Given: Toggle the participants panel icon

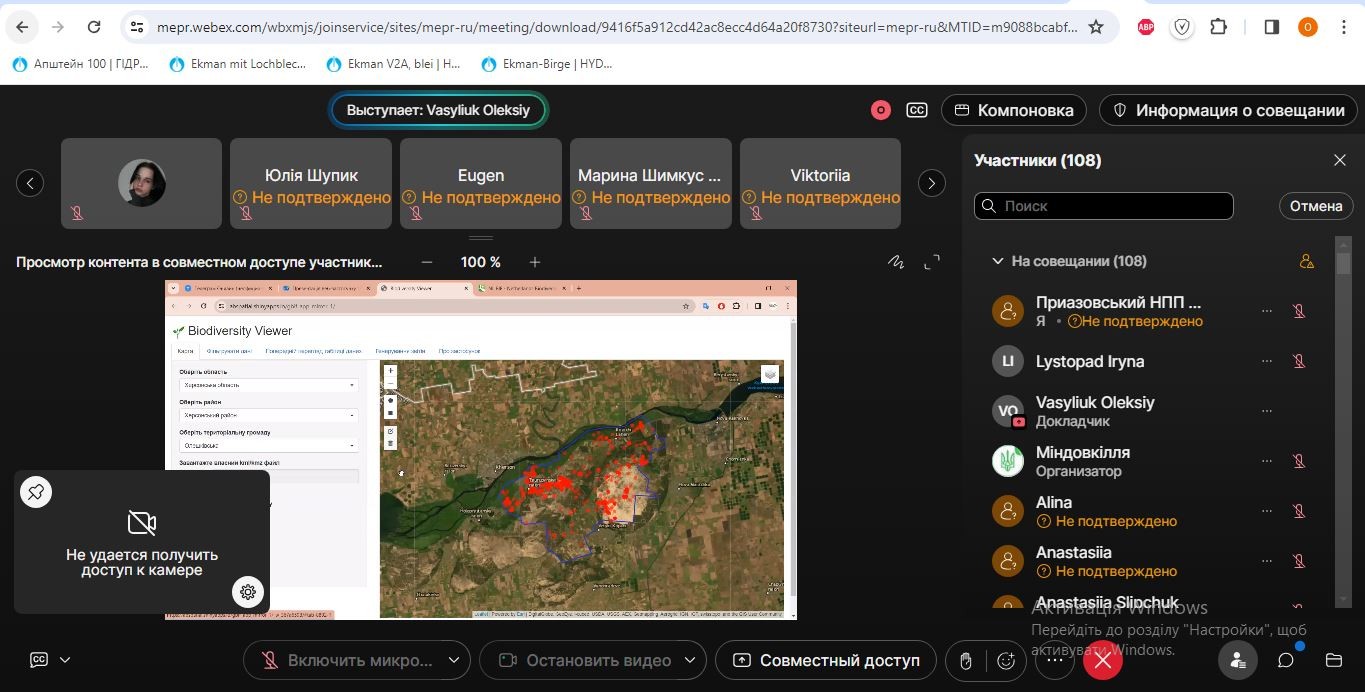Looking at the screenshot, I should (1238, 660).
